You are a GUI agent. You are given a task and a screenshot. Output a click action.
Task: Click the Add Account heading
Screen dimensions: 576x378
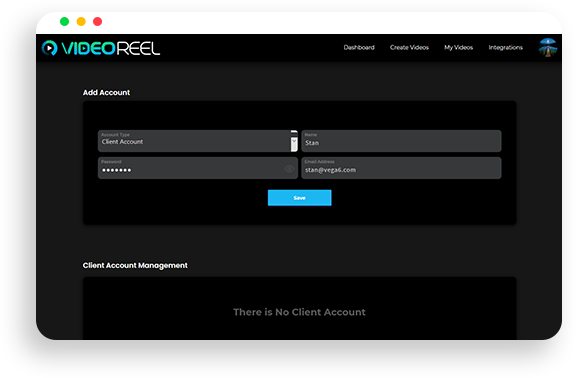pos(106,93)
